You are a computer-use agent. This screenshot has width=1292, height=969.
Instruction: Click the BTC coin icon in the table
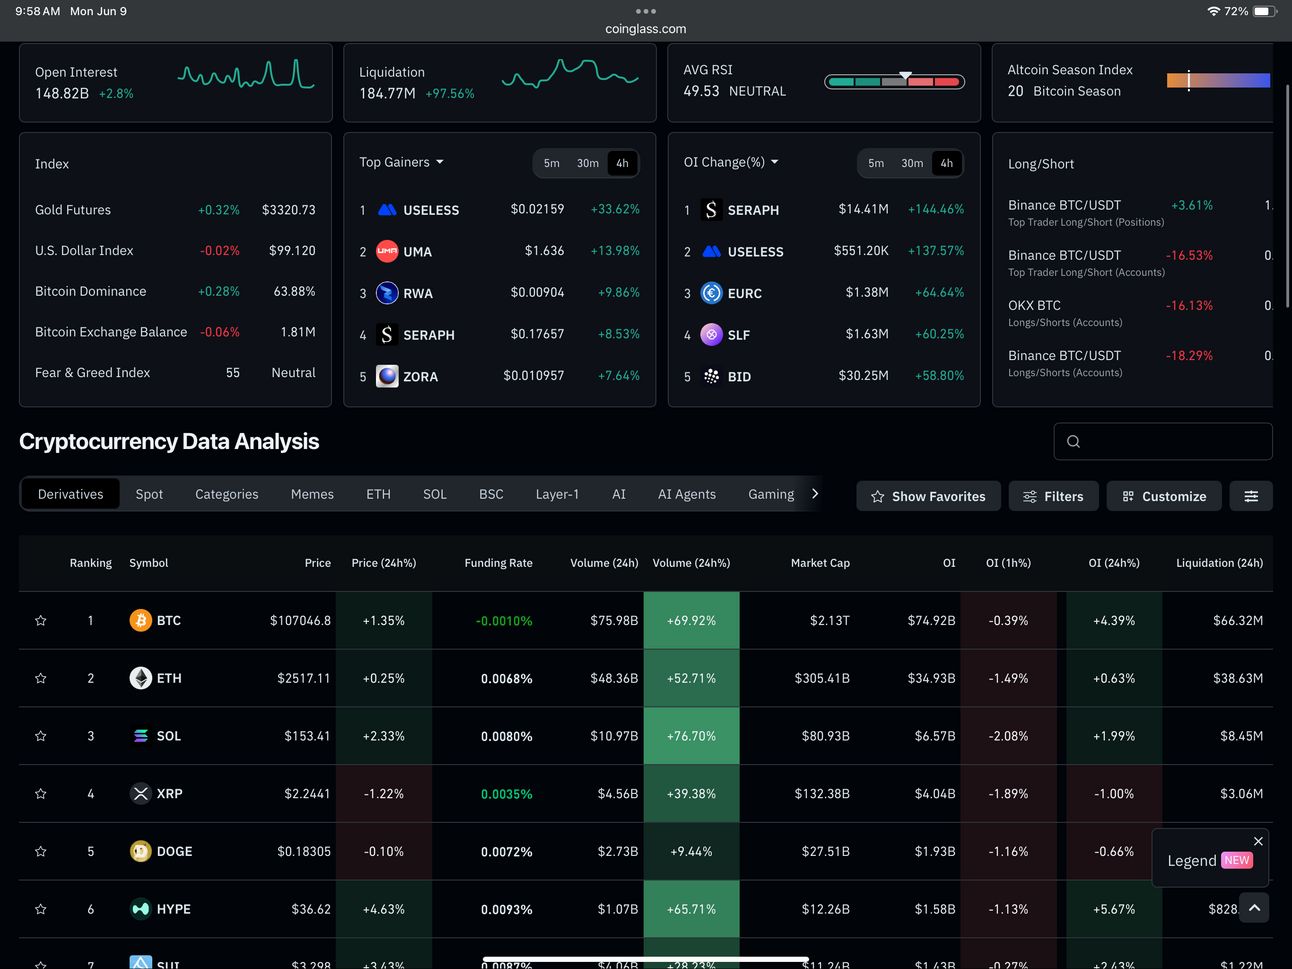click(141, 620)
